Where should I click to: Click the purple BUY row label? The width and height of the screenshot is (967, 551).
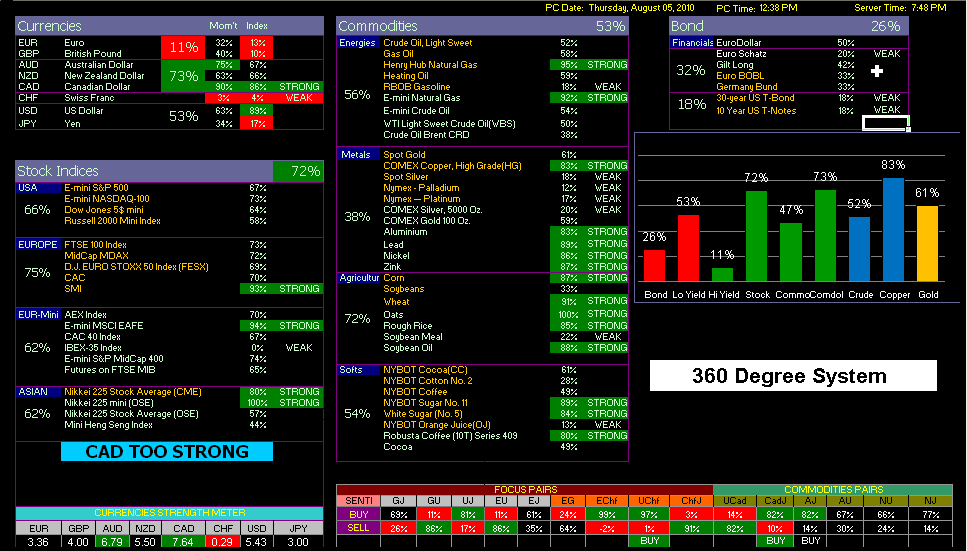click(x=358, y=514)
